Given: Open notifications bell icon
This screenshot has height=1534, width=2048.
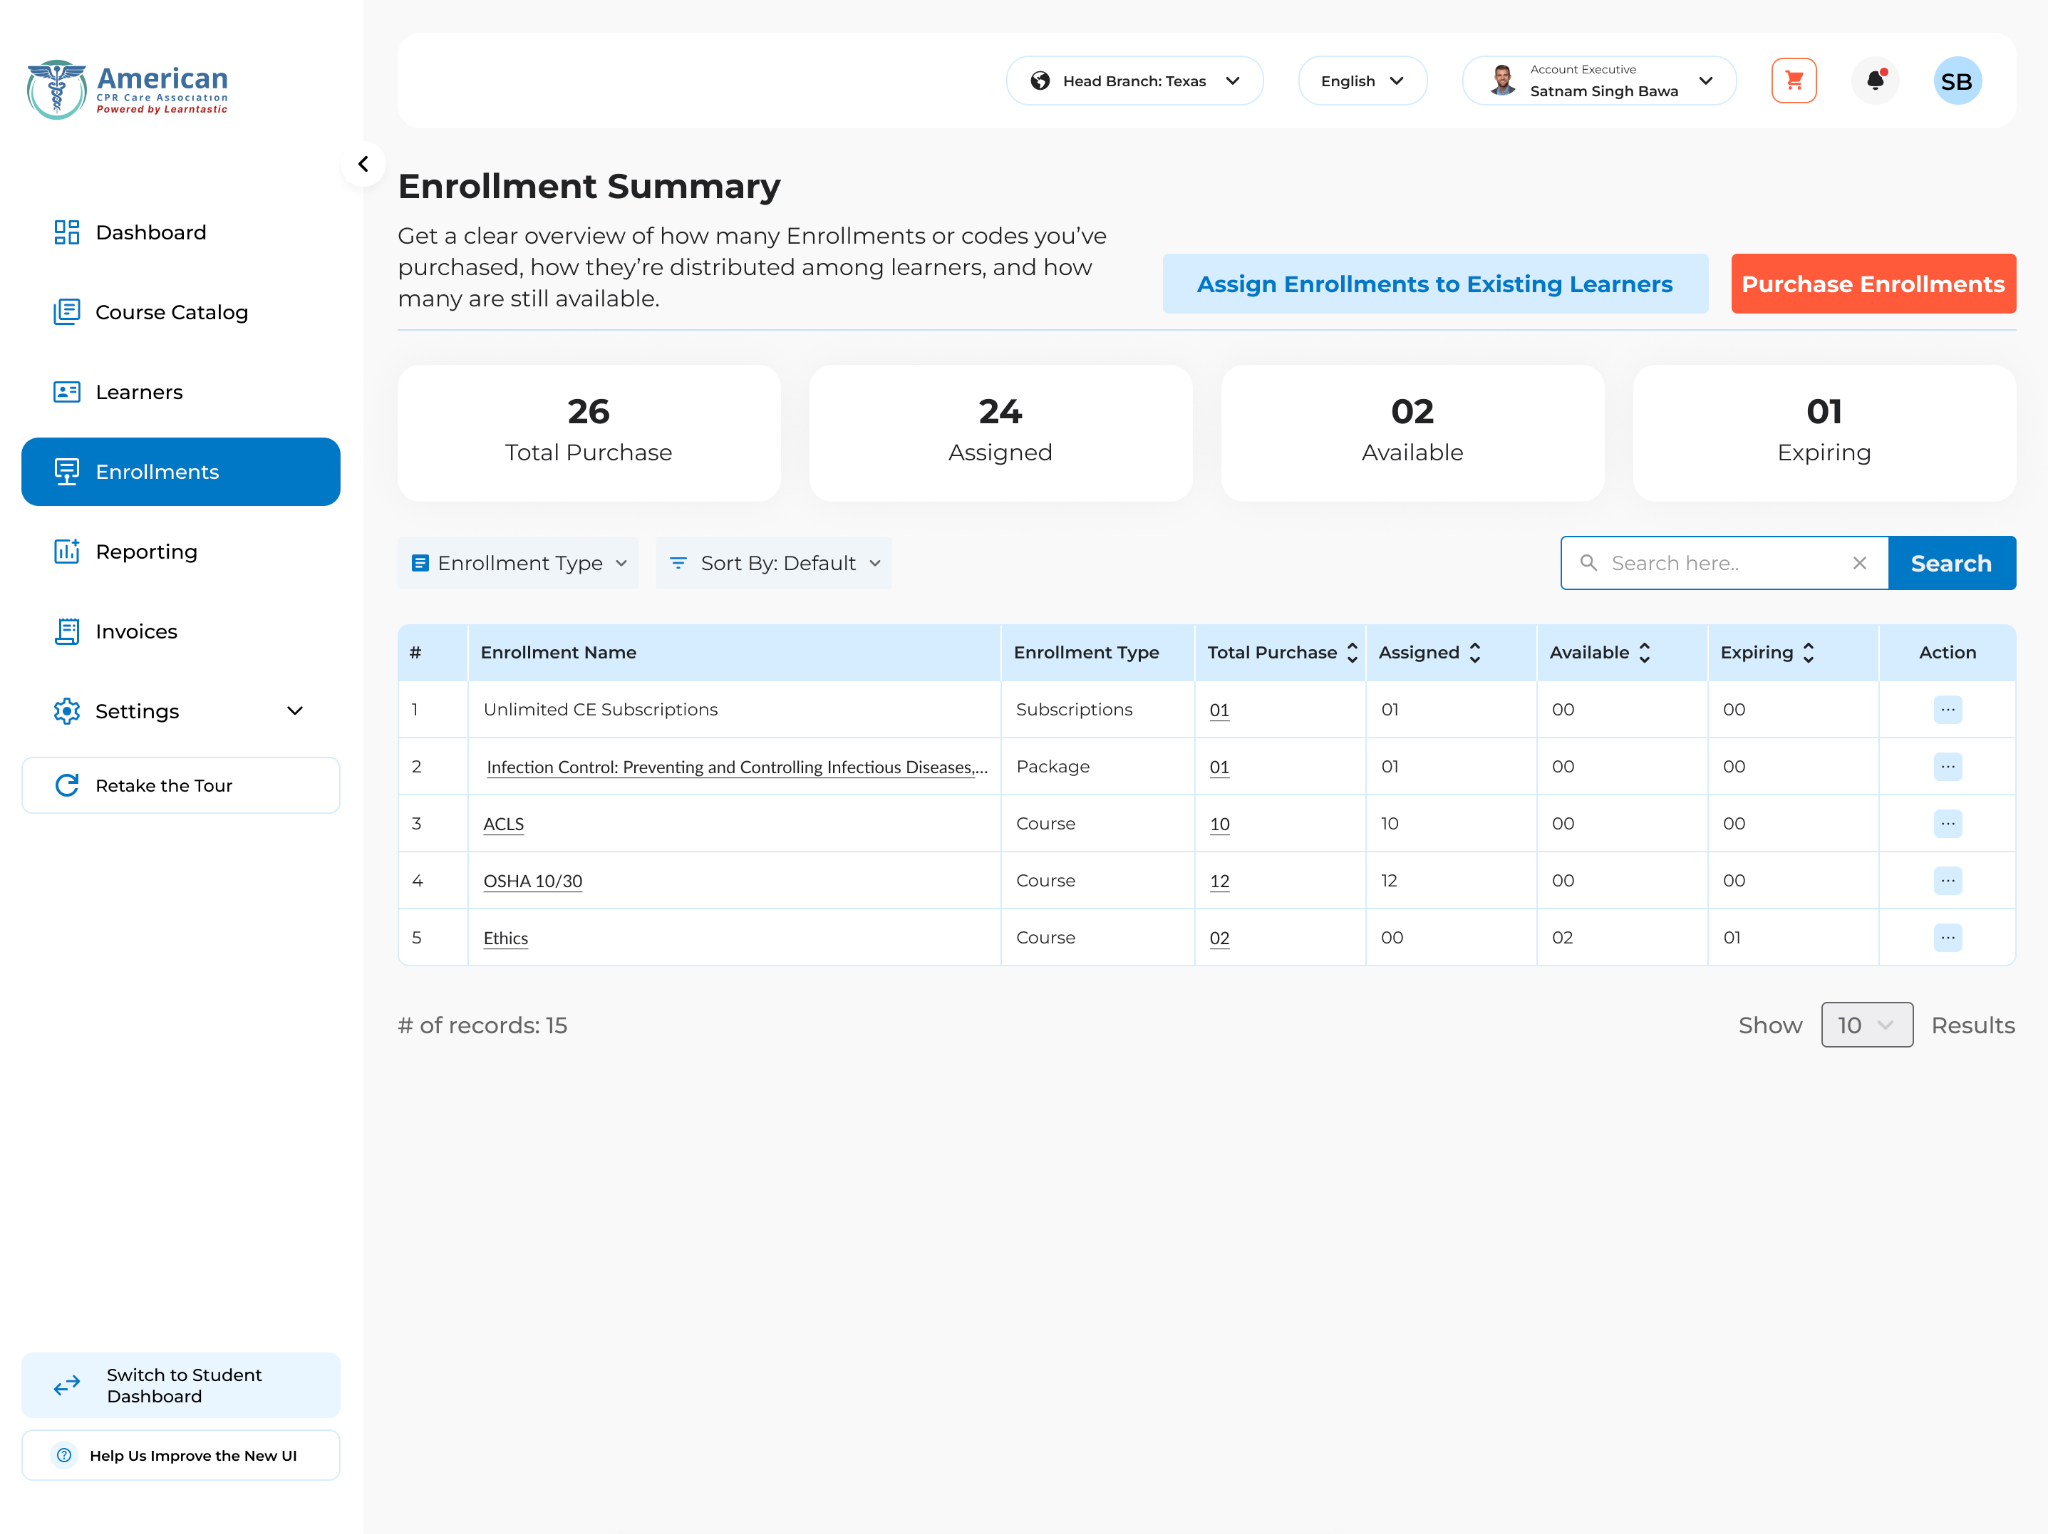Looking at the screenshot, I should click(x=1876, y=81).
